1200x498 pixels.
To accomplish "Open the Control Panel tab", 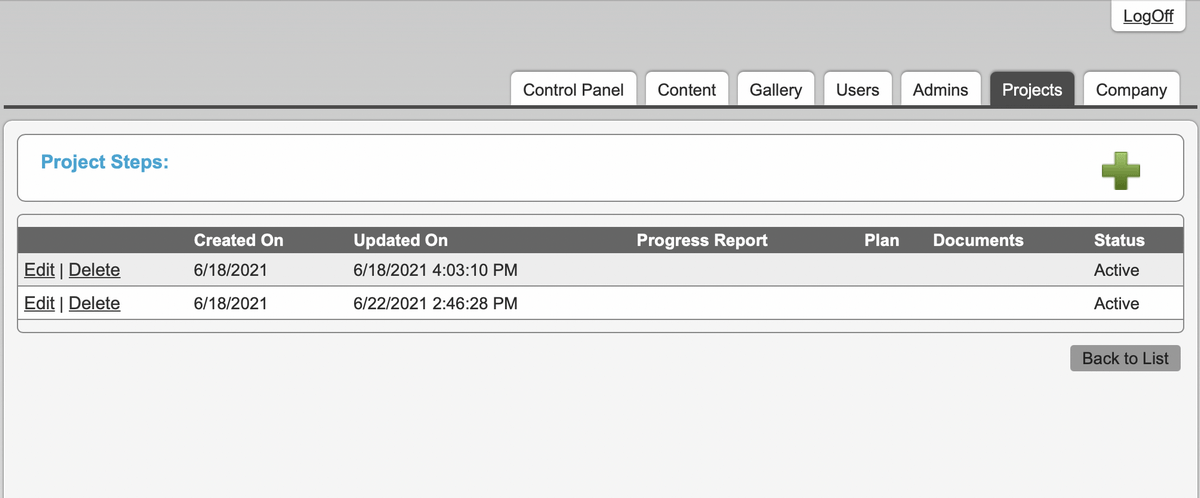I will click(x=573, y=90).
